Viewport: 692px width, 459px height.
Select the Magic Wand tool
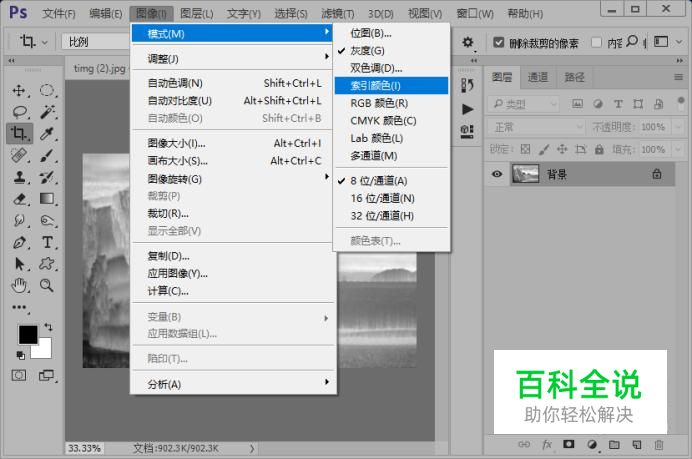click(46, 112)
